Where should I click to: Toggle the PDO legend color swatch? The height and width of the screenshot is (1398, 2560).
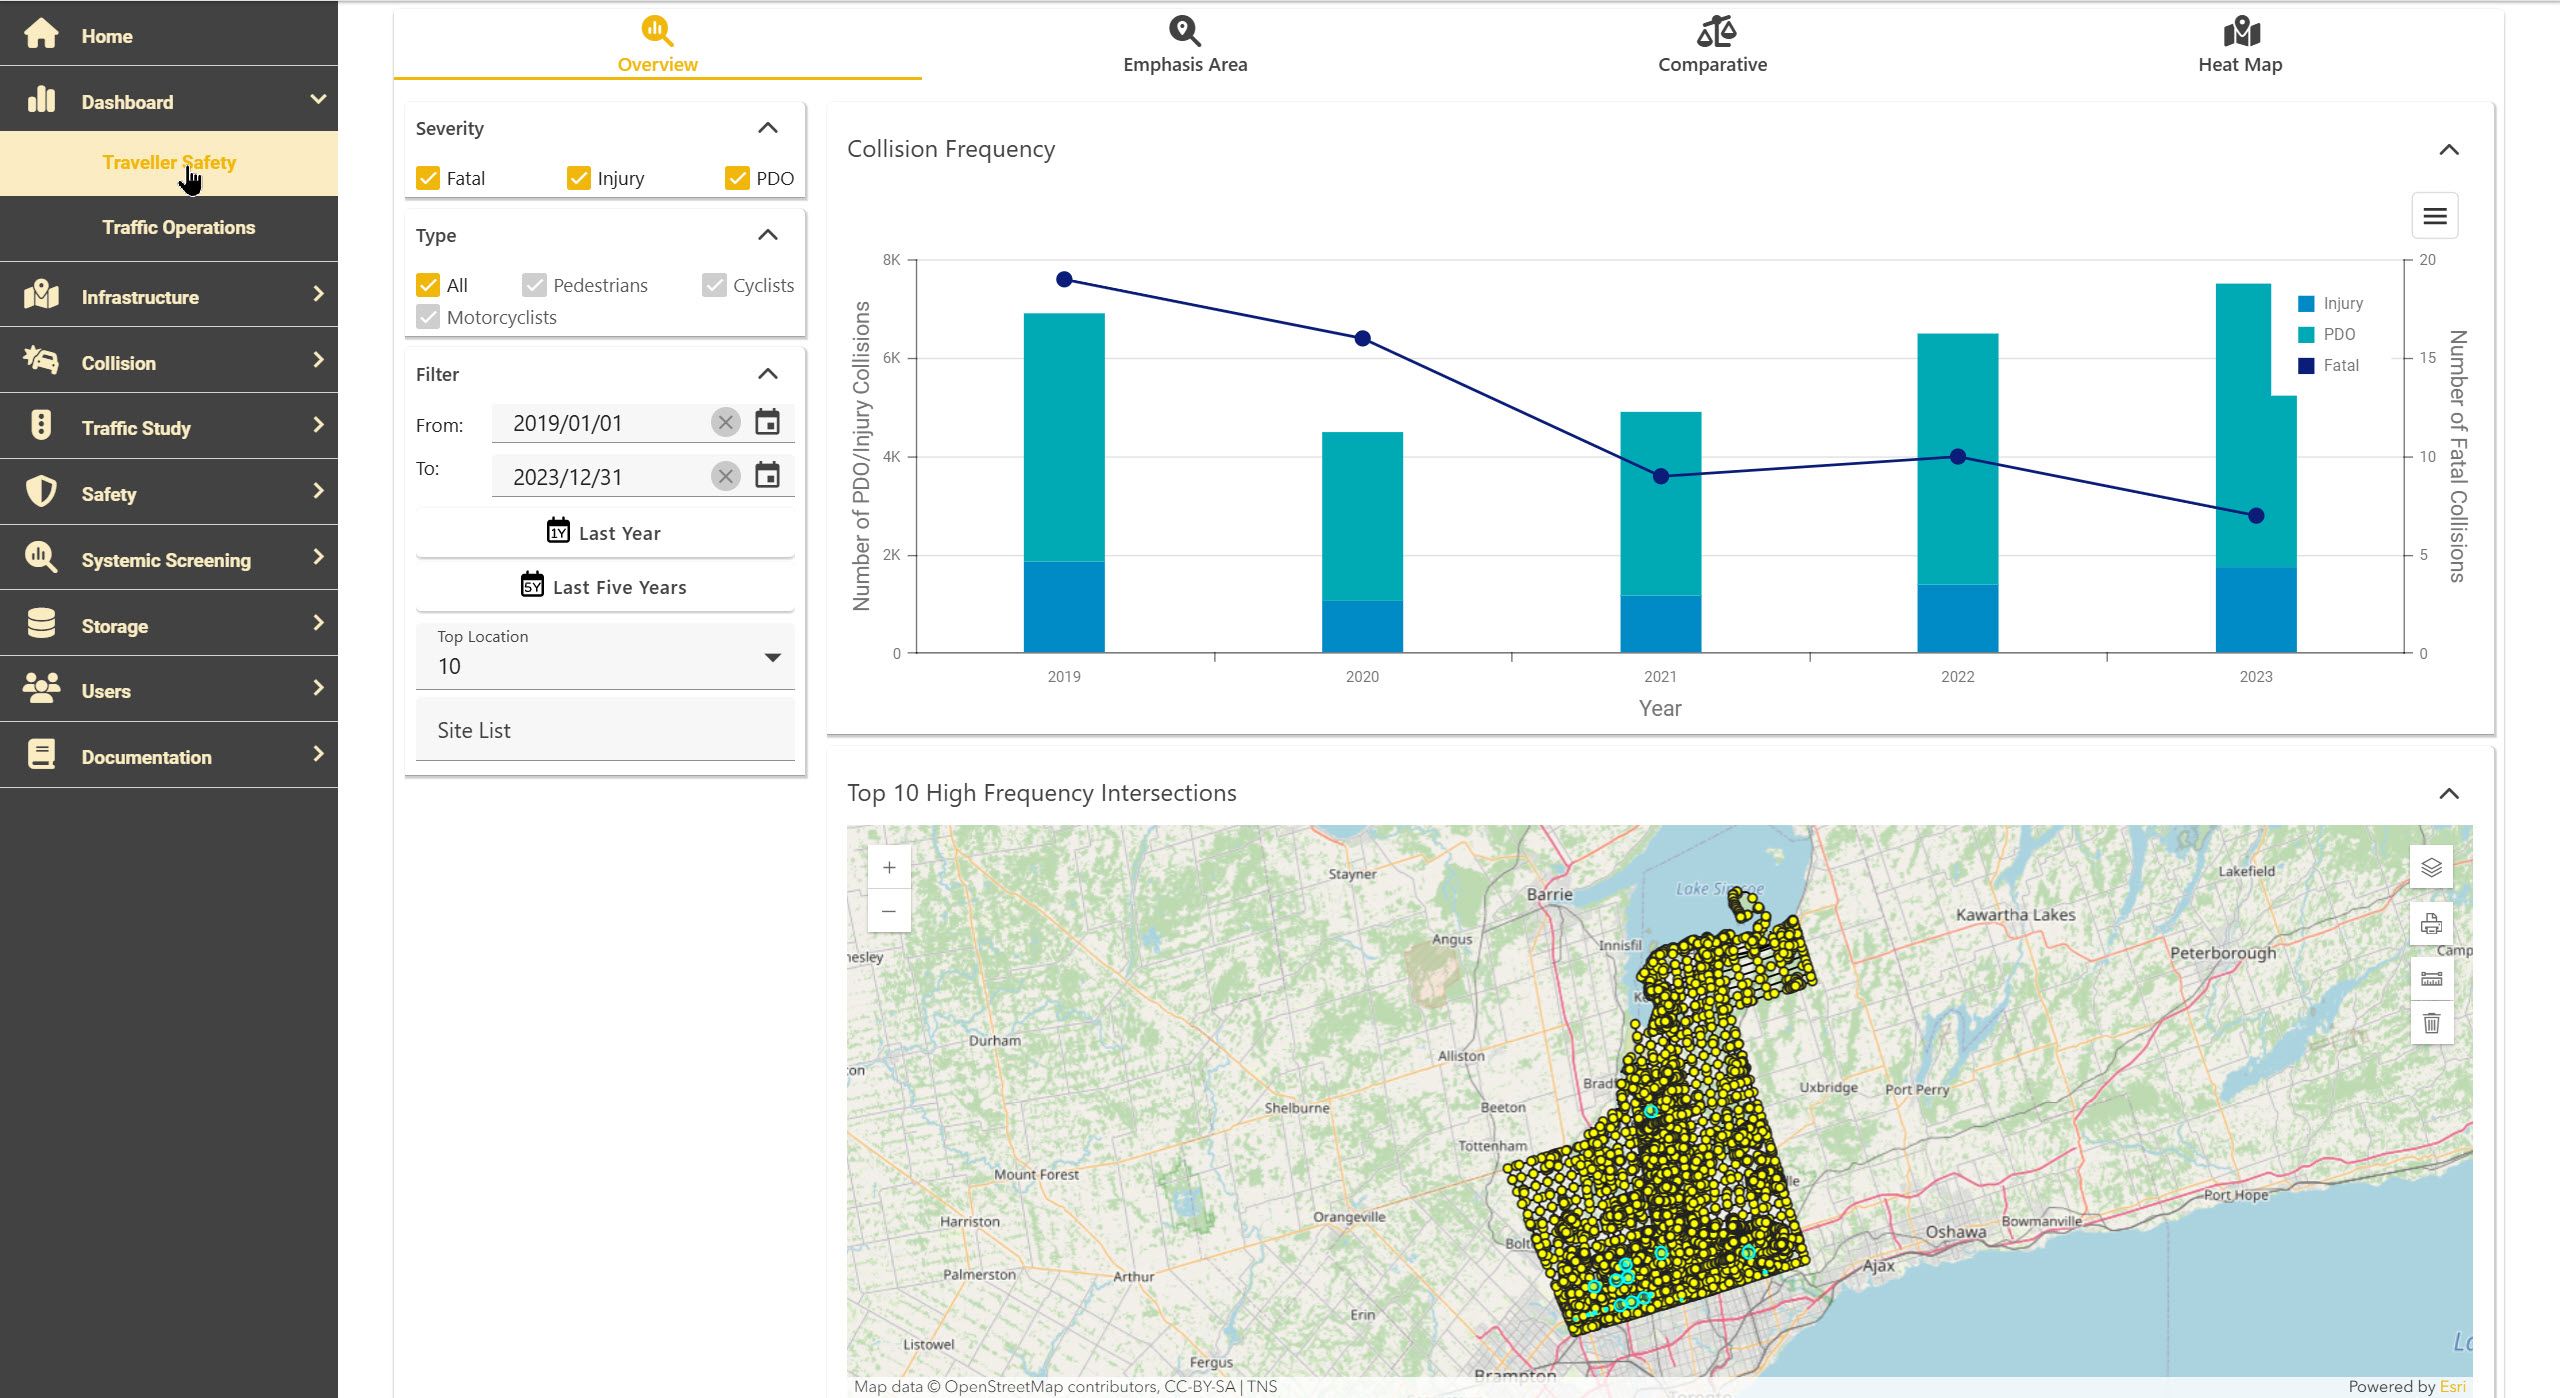click(x=2306, y=334)
